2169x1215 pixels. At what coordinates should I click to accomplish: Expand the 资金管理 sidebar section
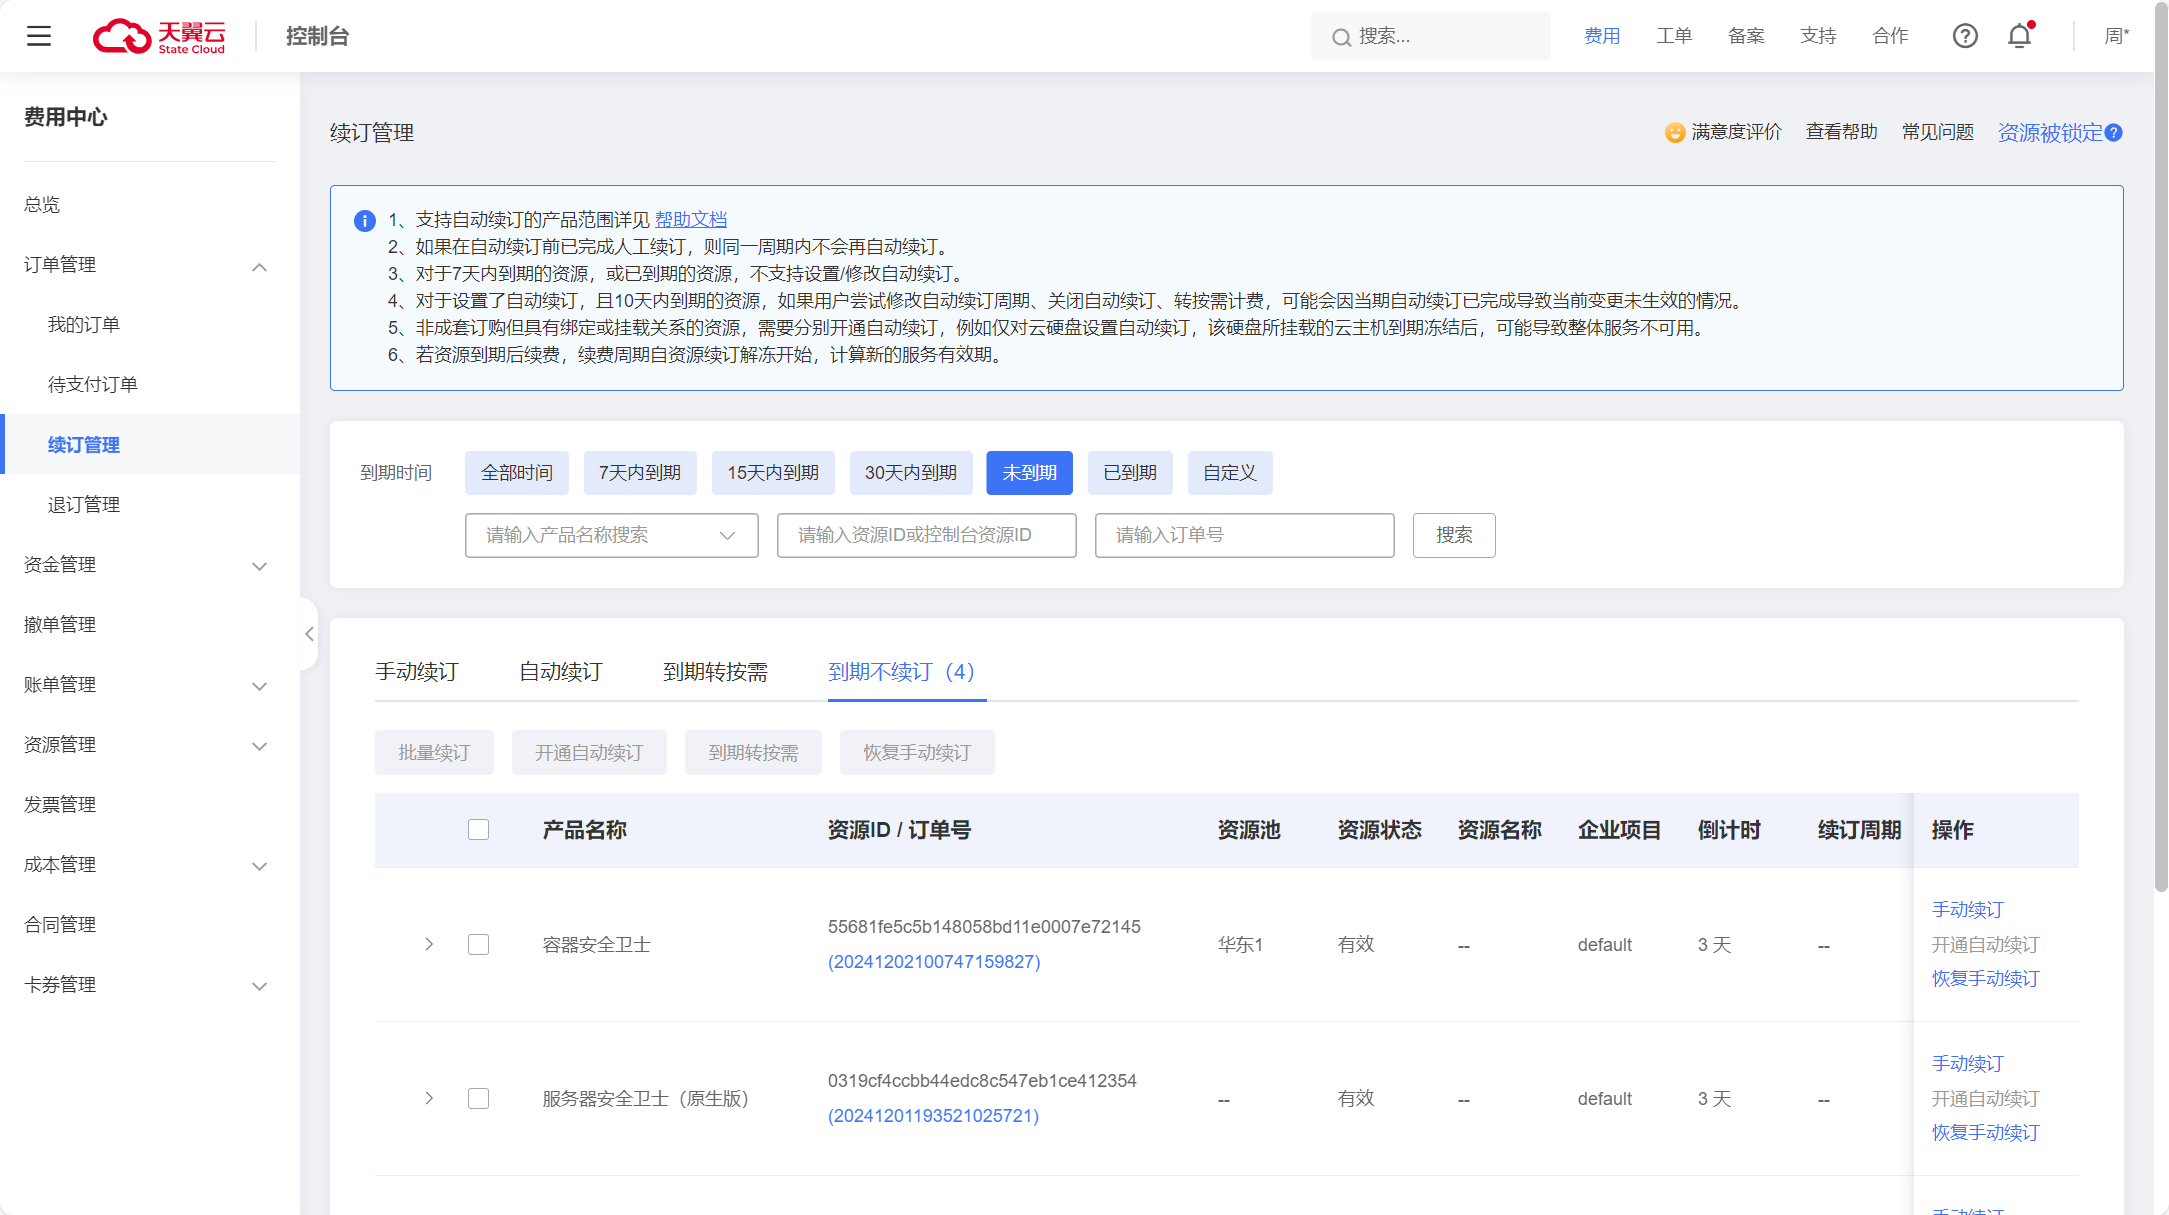[259, 566]
